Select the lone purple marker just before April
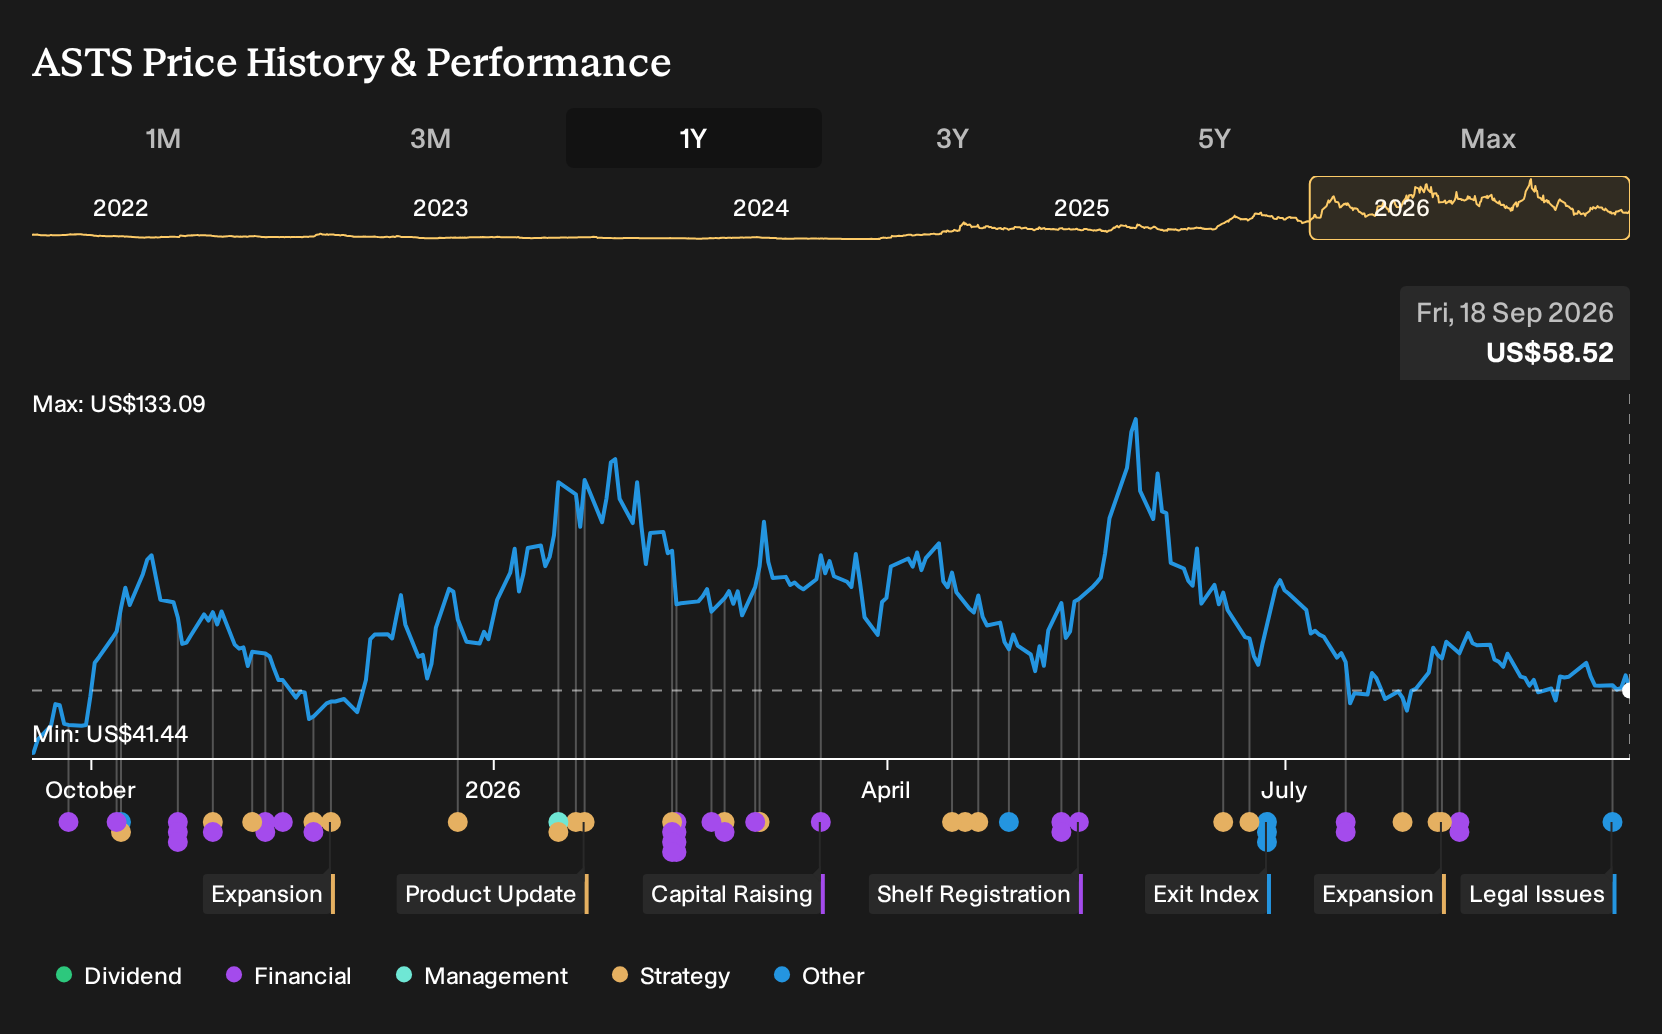 coord(821,822)
